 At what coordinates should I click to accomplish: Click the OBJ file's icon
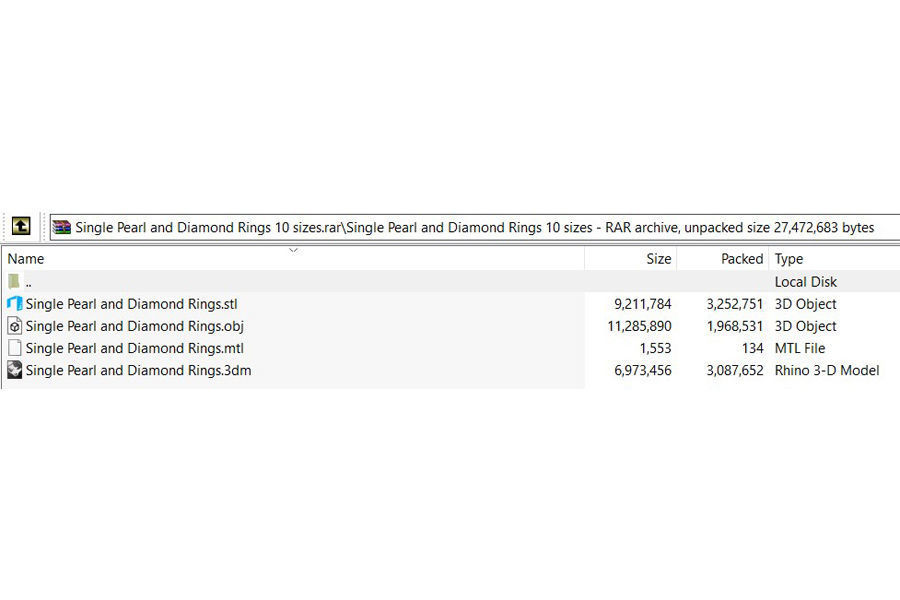tap(14, 326)
